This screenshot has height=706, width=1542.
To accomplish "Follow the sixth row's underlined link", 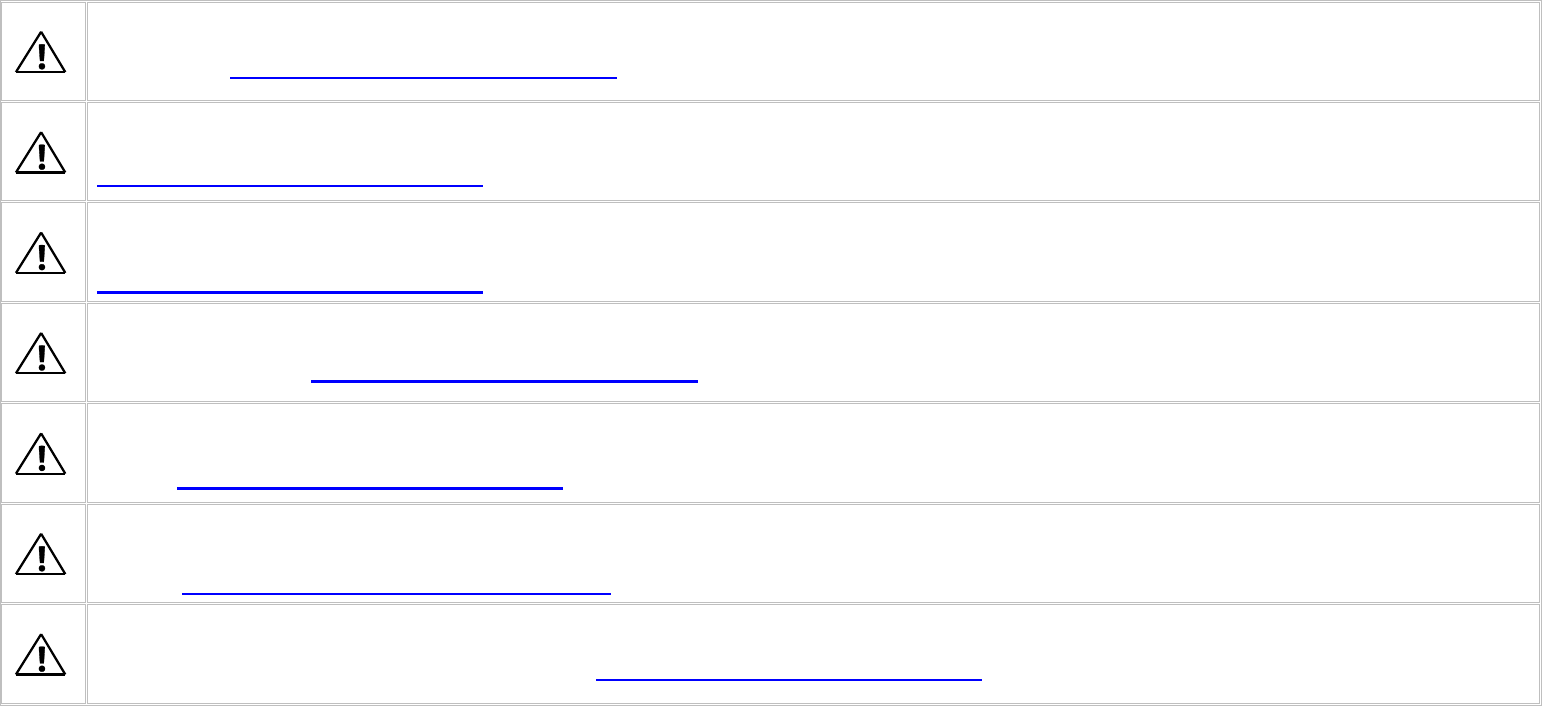I will point(396,593).
